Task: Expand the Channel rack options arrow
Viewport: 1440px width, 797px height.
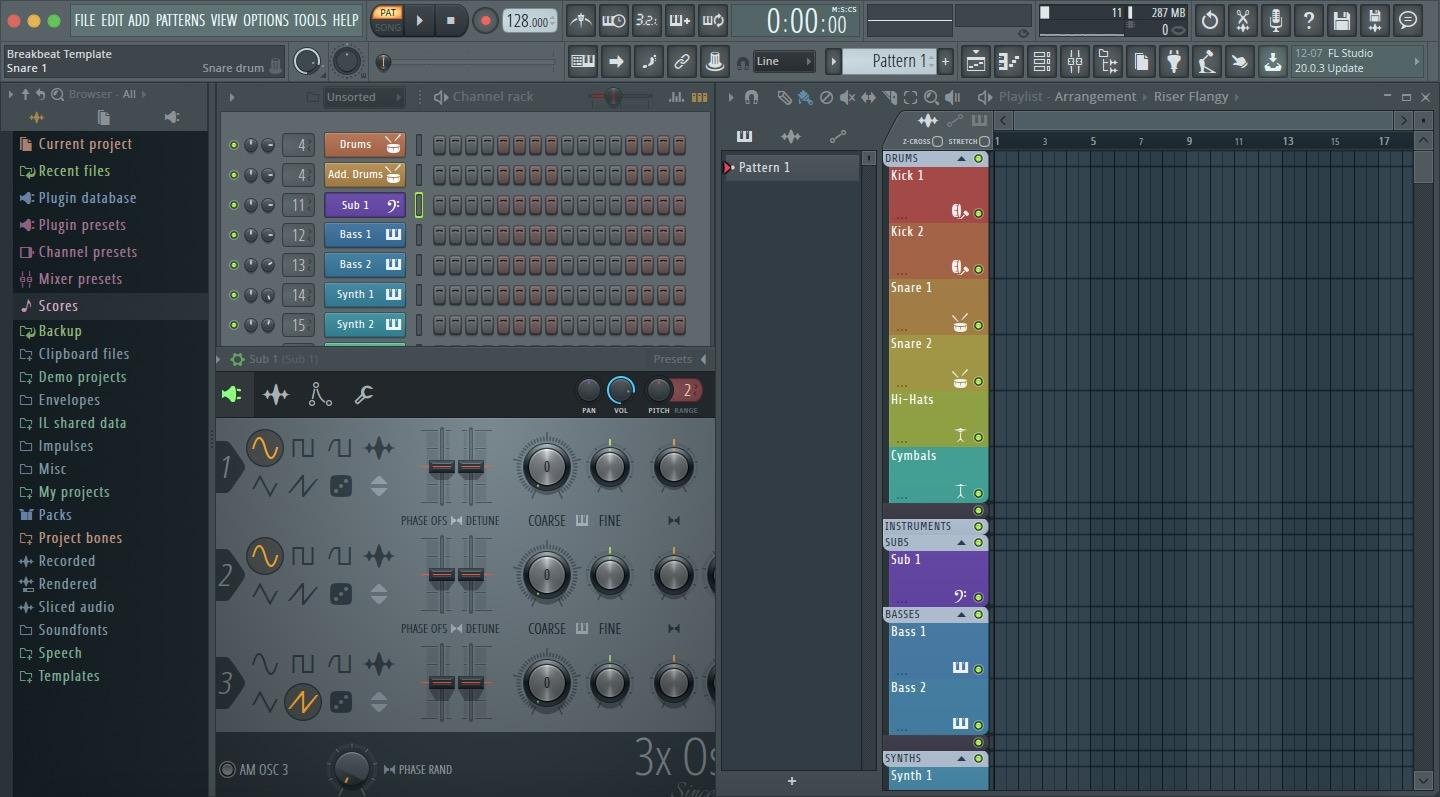Action: click(x=231, y=97)
